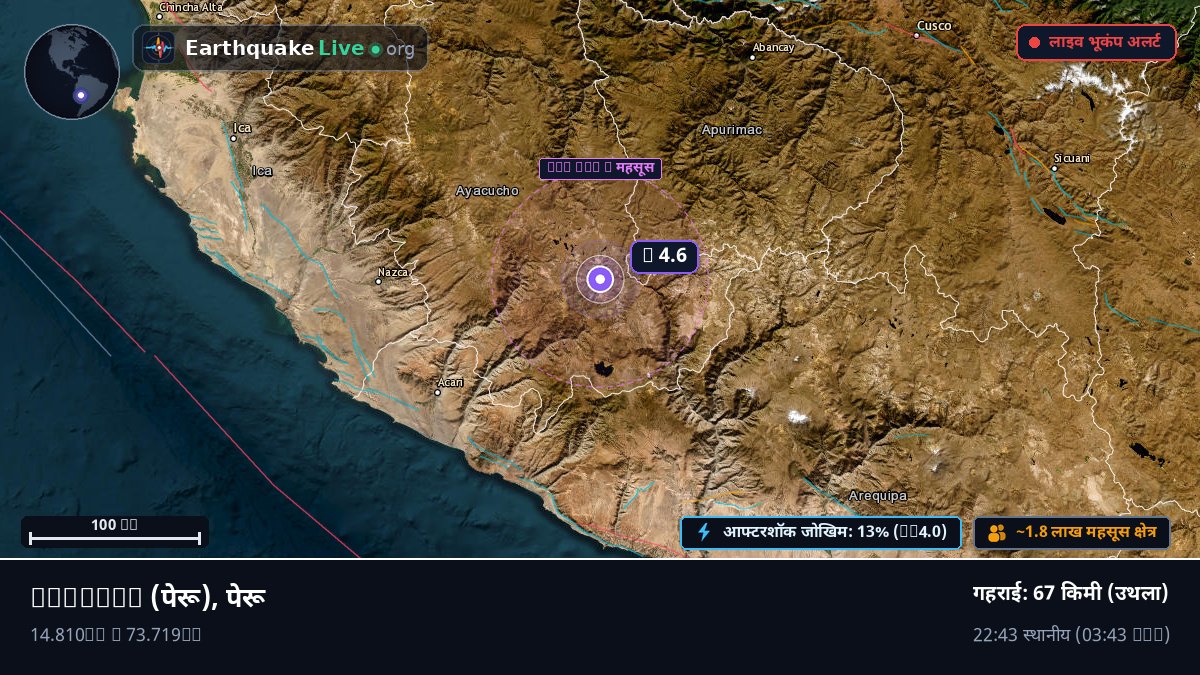The image size is (1200, 675).
Task: Click the Abancay city label
Action: pos(773,47)
